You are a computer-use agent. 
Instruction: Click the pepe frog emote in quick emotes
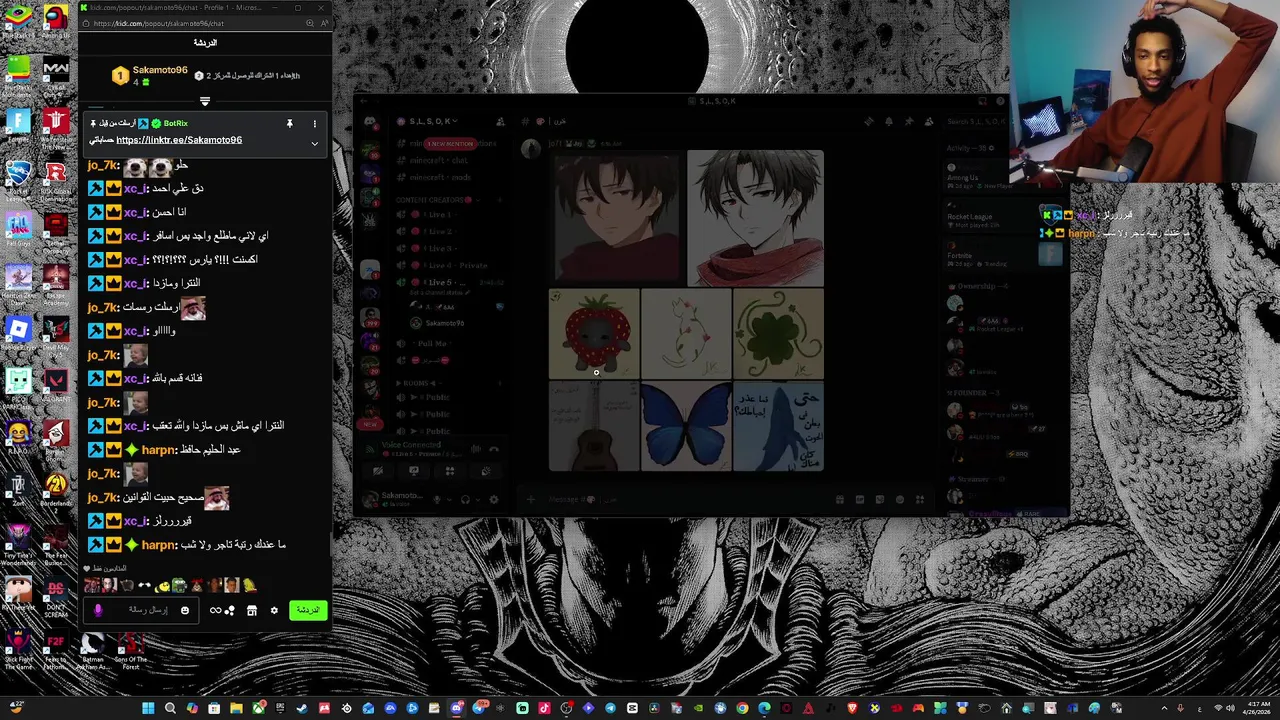click(178, 585)
